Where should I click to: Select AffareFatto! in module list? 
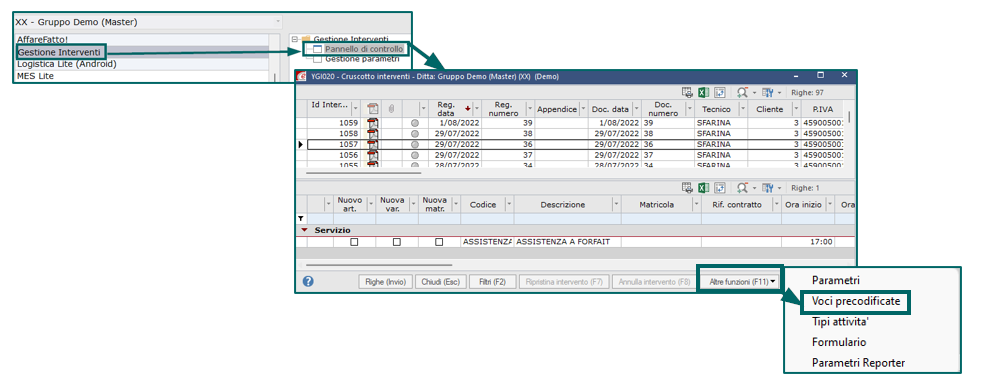(43, 40)
